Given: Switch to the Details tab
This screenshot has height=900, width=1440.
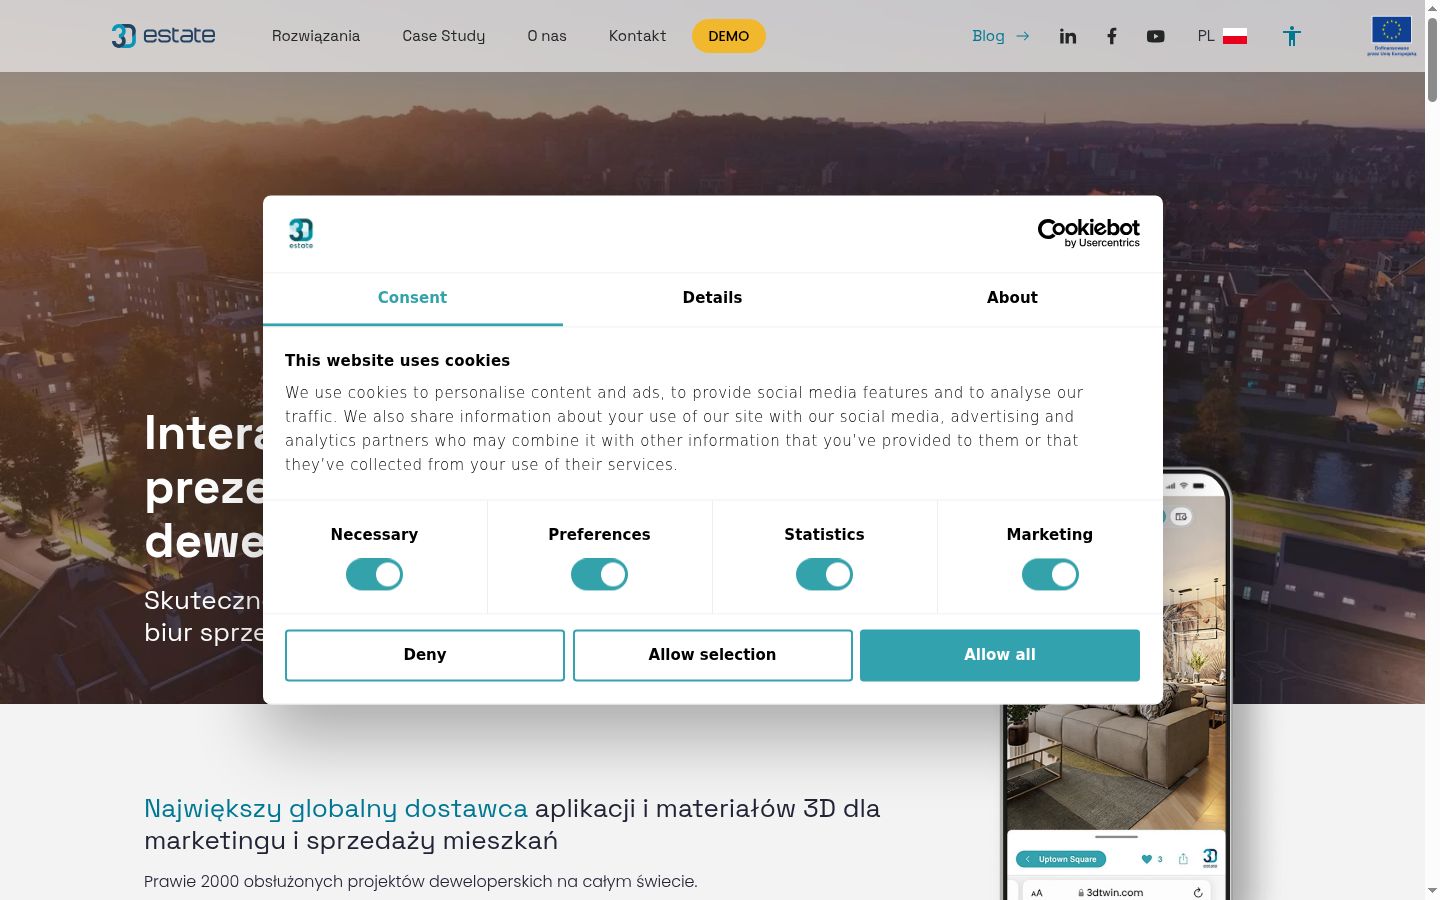Looking at the screenshot, I should pyautogui.click(x=712, y=298).
